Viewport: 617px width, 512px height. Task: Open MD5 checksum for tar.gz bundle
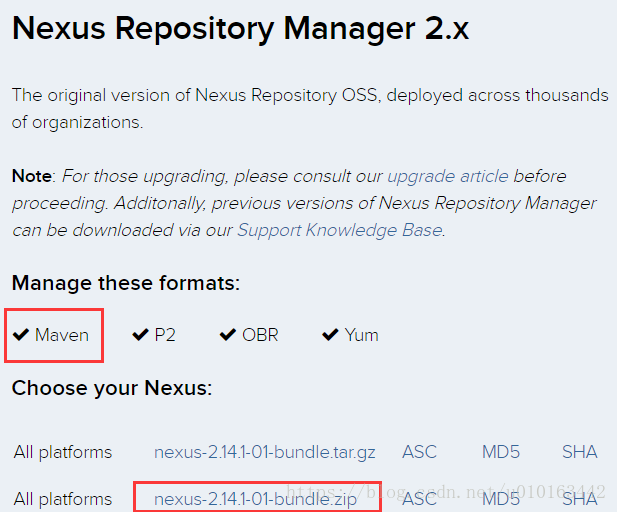tap(501, 452)
